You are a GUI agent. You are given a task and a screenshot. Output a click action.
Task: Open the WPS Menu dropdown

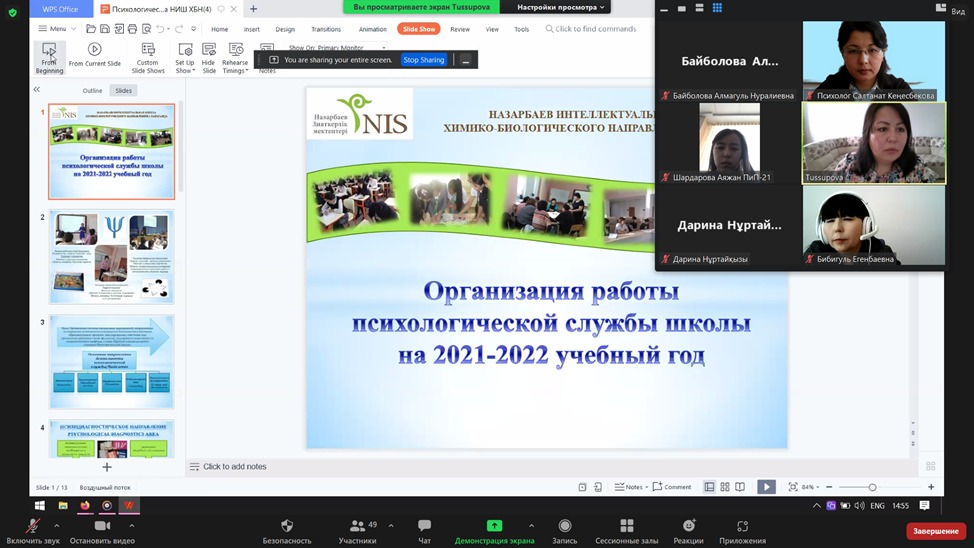pos(52,29)
